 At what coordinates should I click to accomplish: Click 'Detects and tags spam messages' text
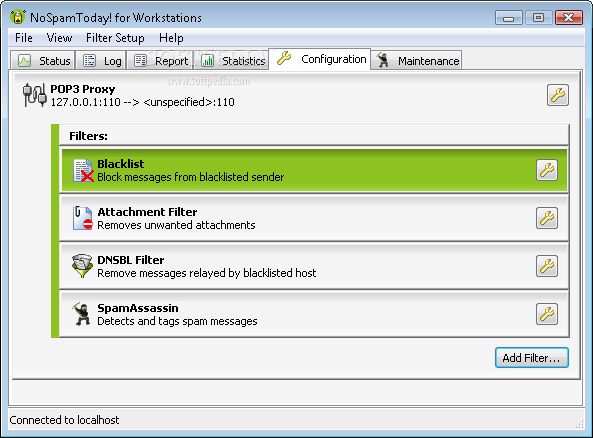(x=177, y=321)
